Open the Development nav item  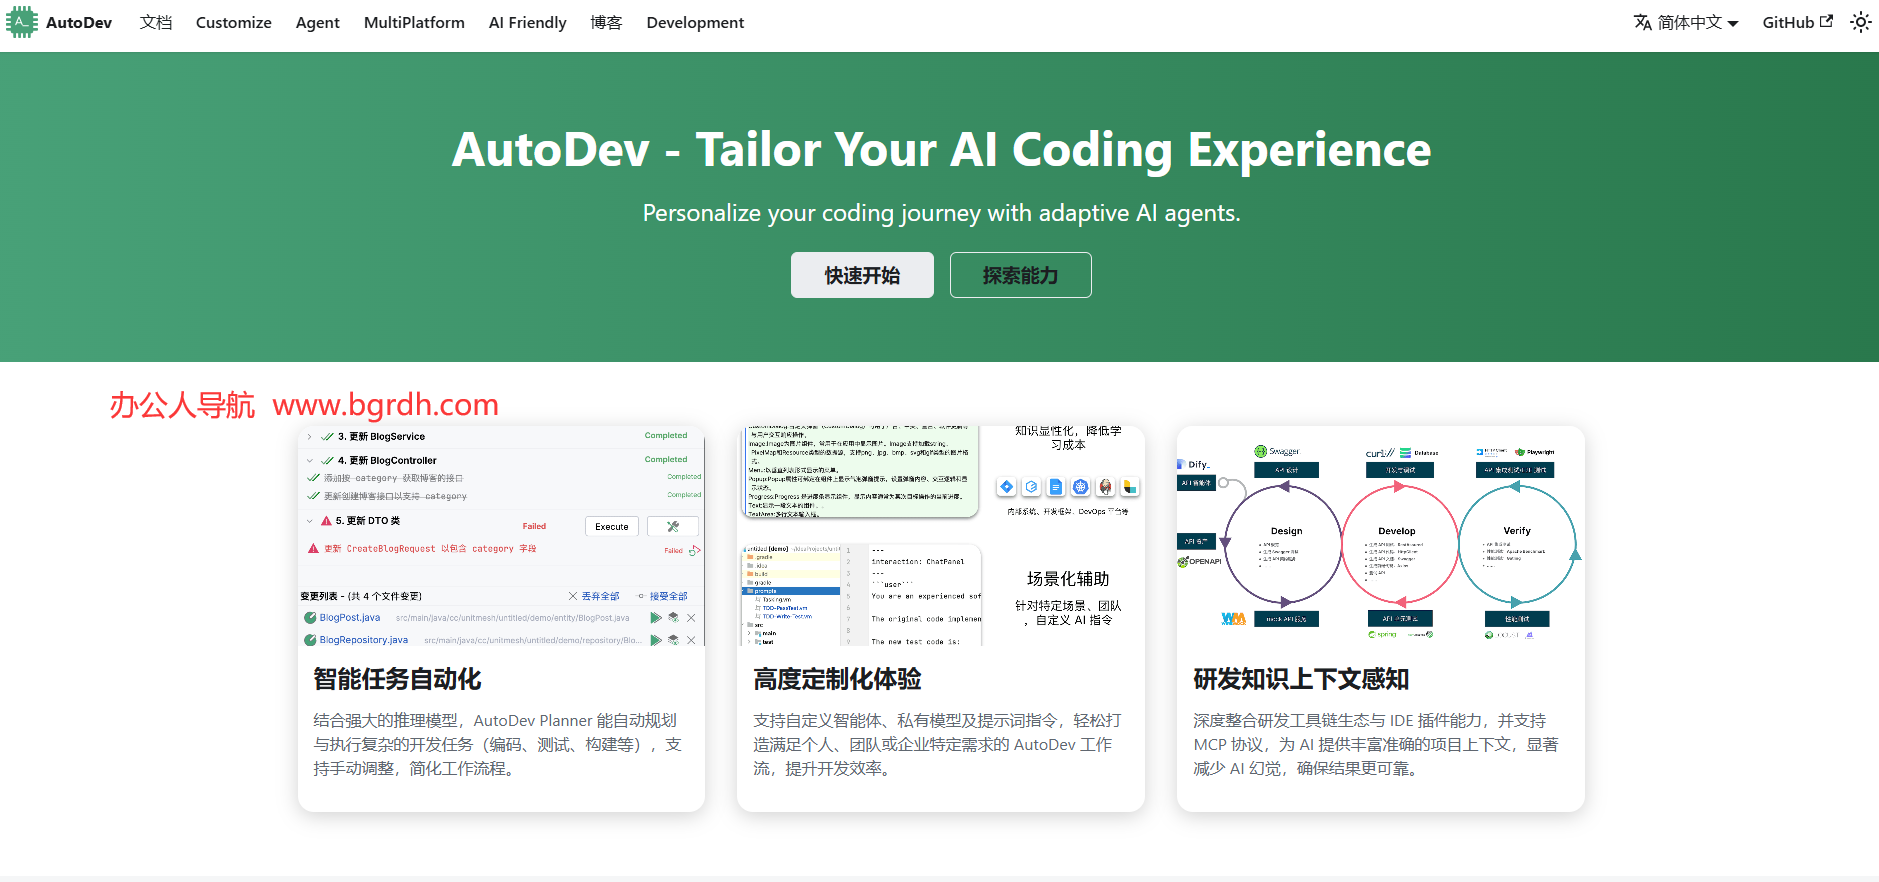coord(695,22)
